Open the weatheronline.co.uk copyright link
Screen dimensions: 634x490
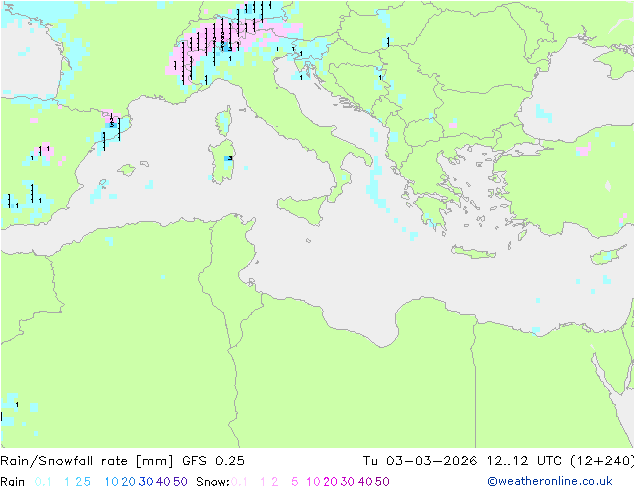550,481
